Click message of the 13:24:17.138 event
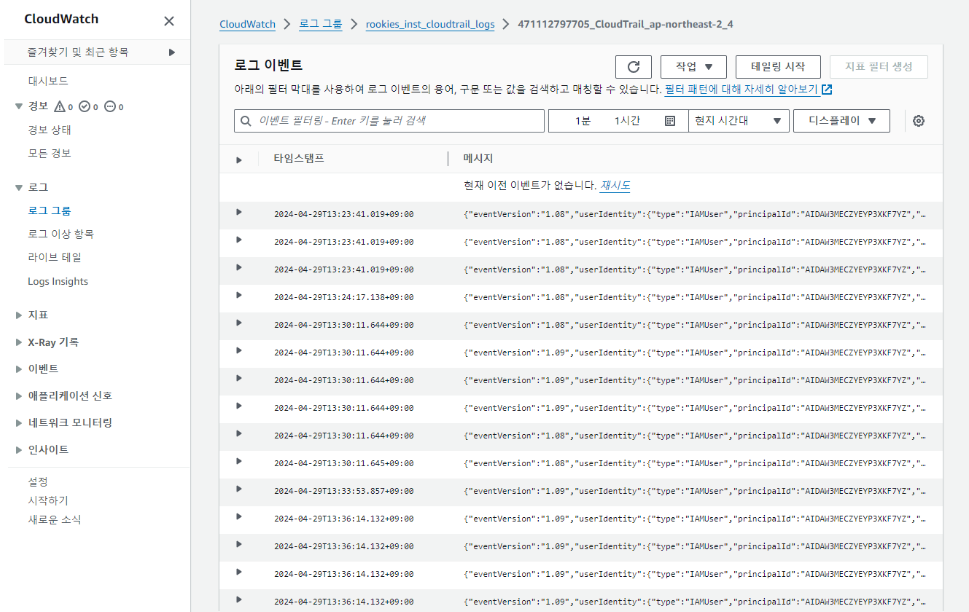This screenshot has height=612, width=969. [x=695, y=297]
